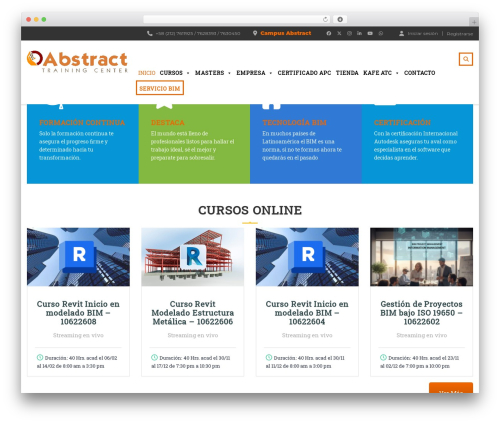
Task: Click duration text of course 10622604
Action: pos(305,362)
